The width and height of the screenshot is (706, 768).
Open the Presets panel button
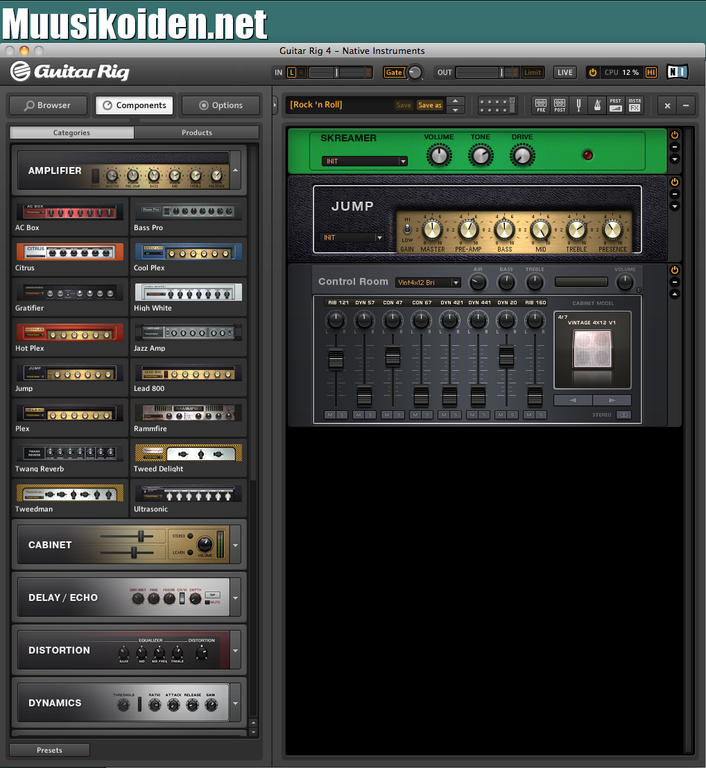point(49,750)
